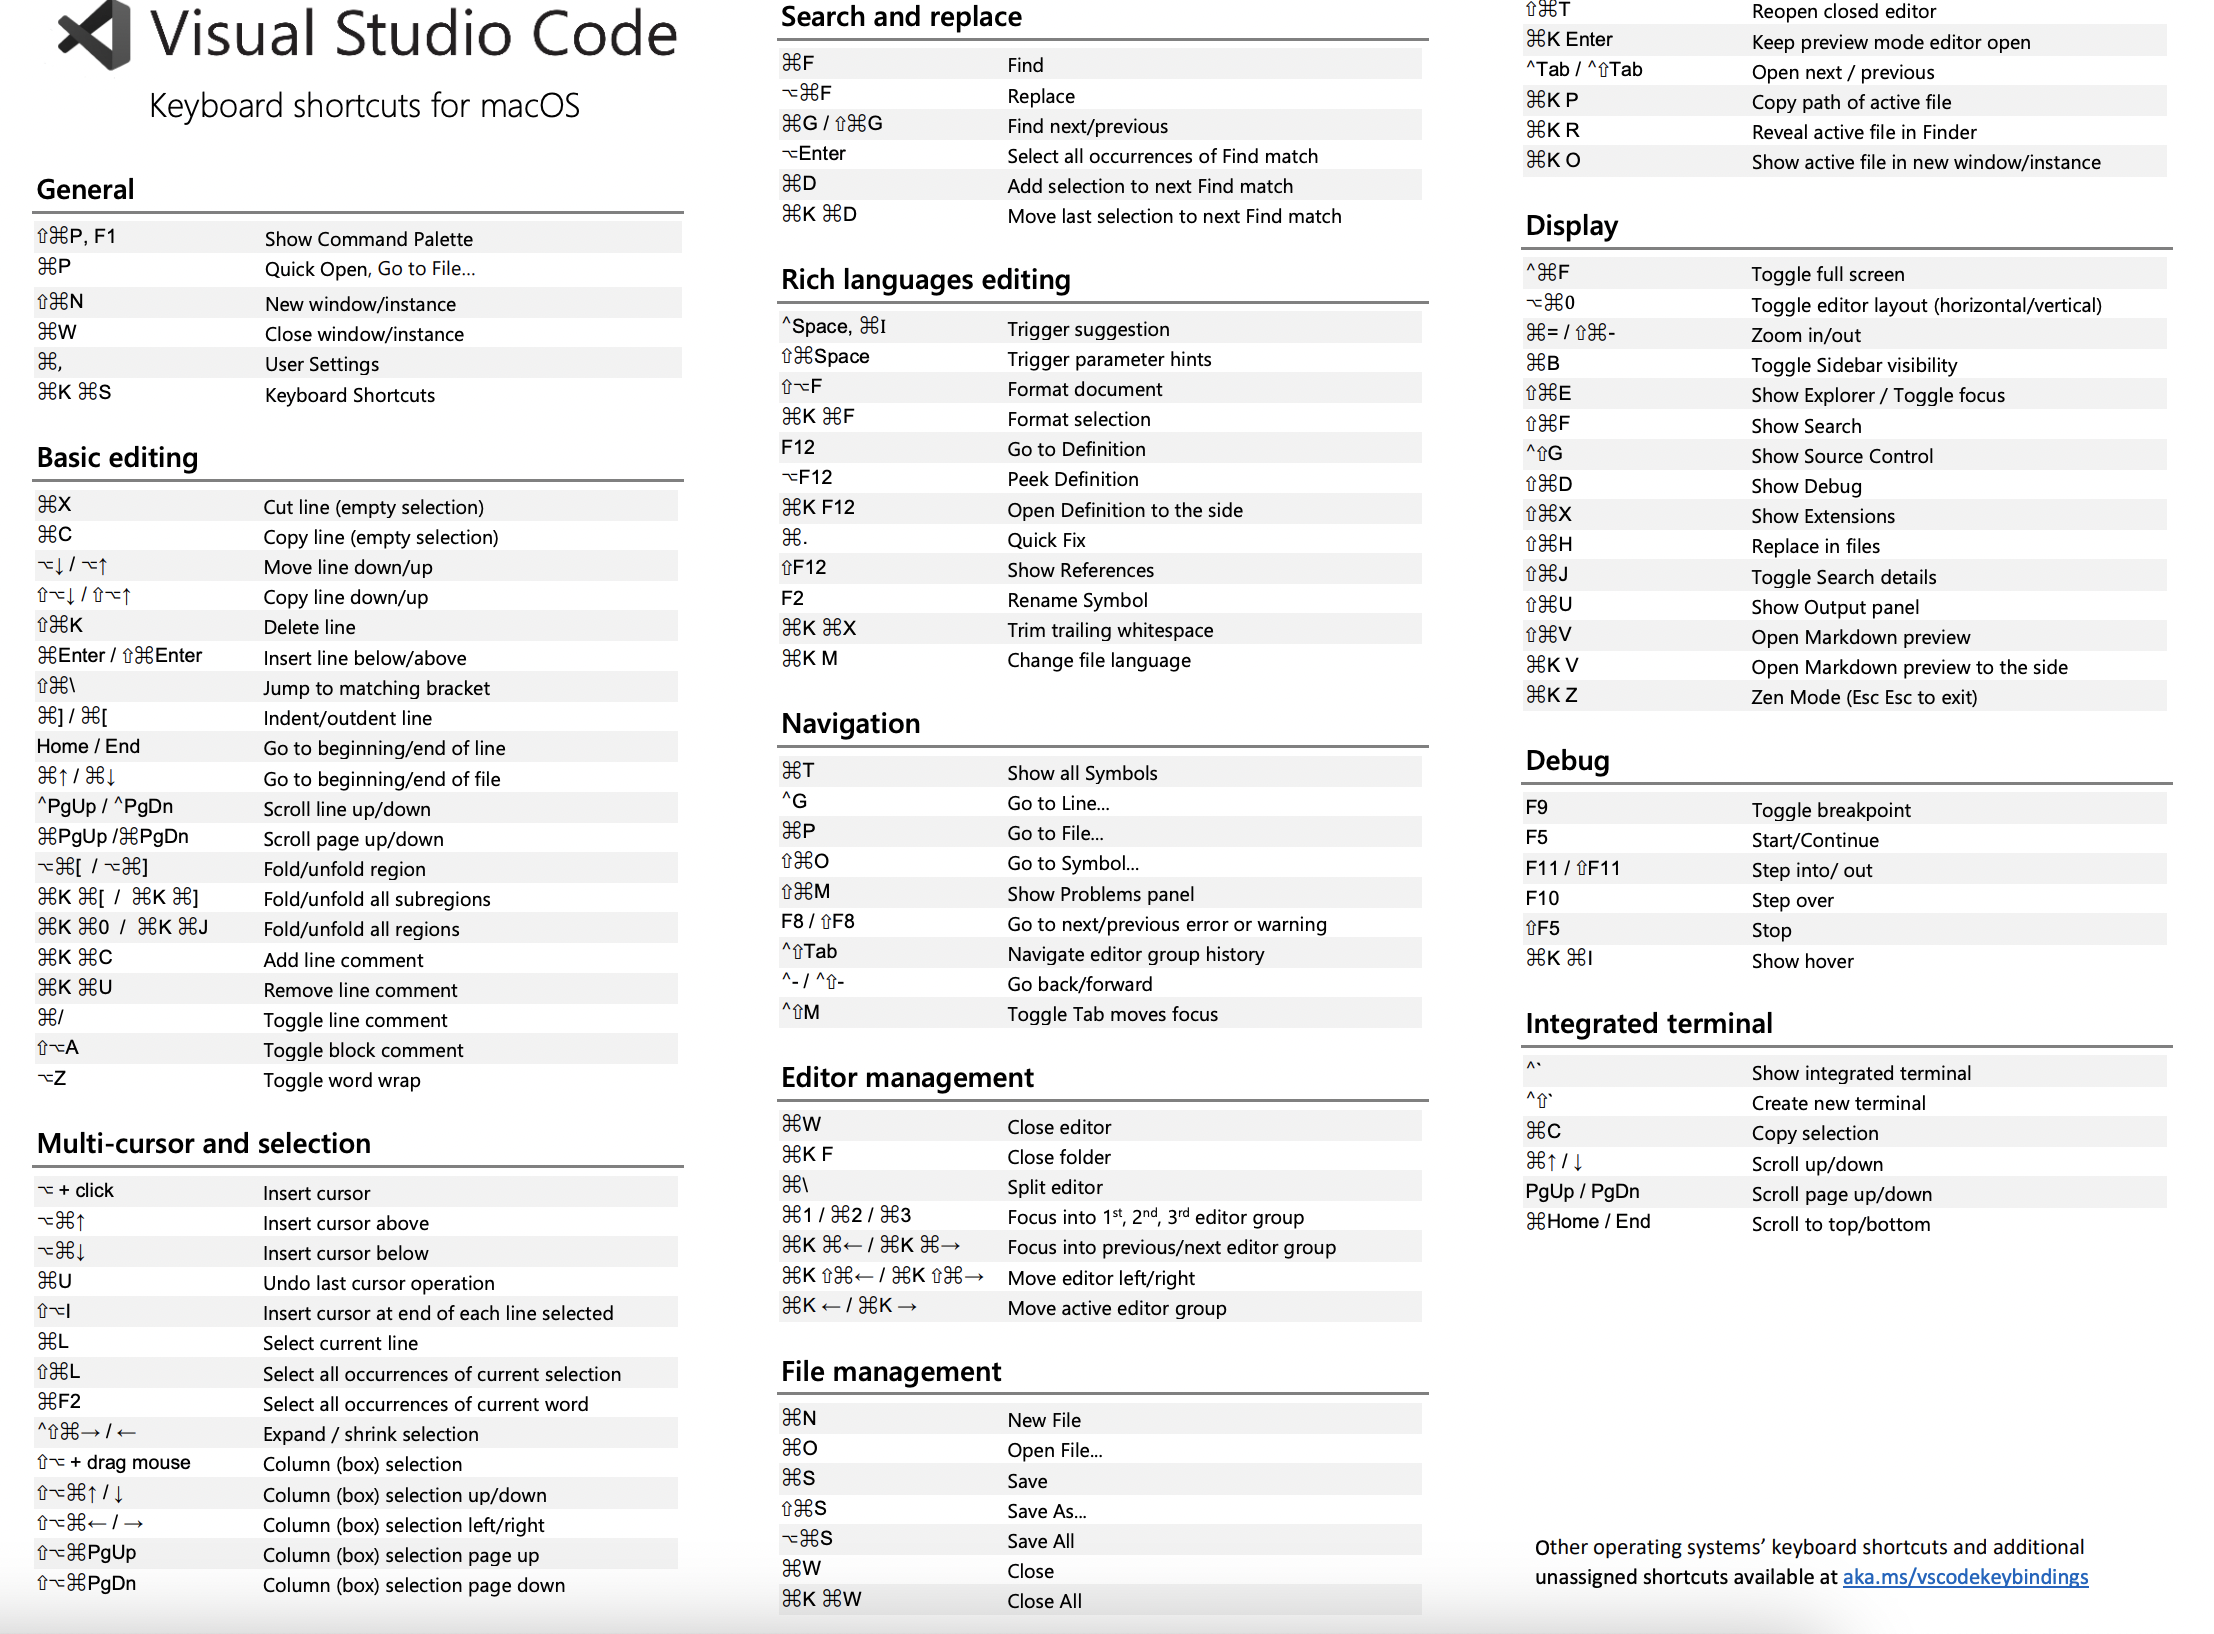Select the "Close folder" entry
Image resolution: width=2214 pixels, height=1634 pixels.
(x=1059, y=1157)
